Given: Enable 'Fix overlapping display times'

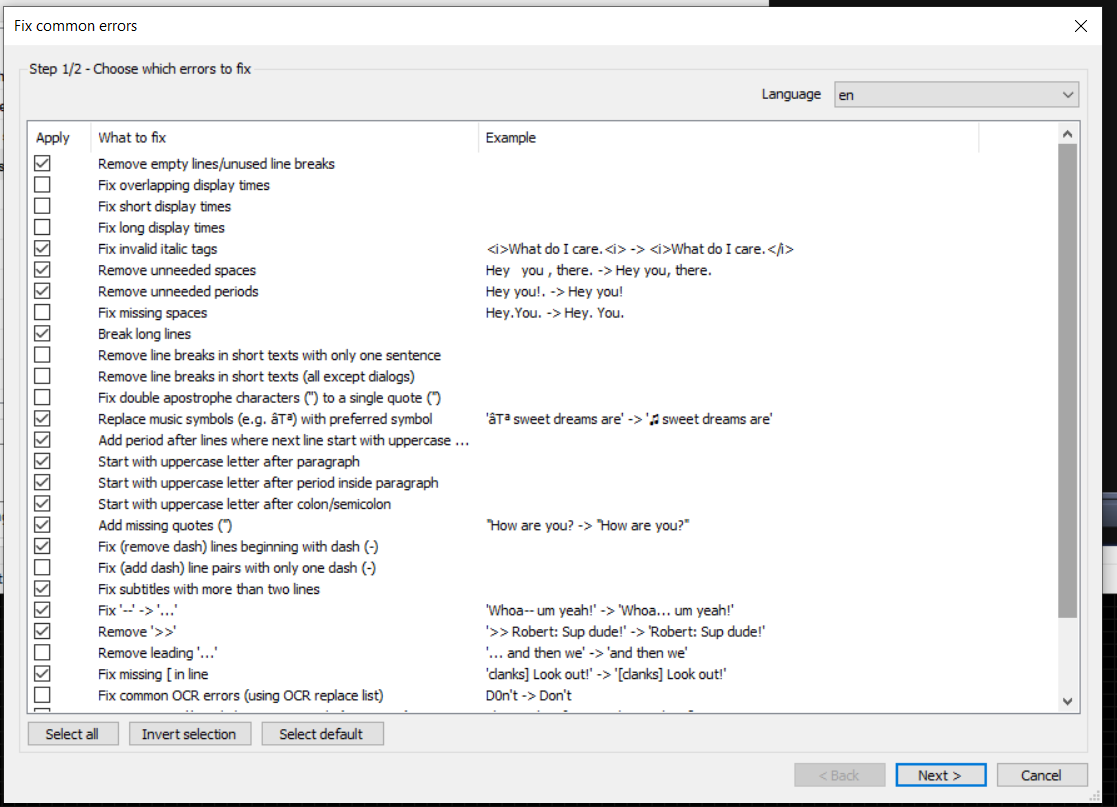Looking at the screenshot, I should [43, 184].
